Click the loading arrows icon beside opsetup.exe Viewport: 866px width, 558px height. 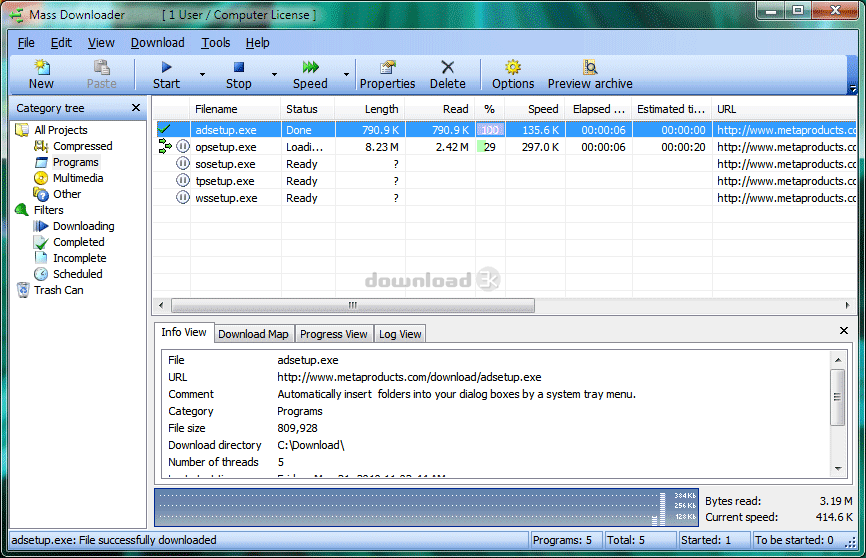tap(165, 146)
